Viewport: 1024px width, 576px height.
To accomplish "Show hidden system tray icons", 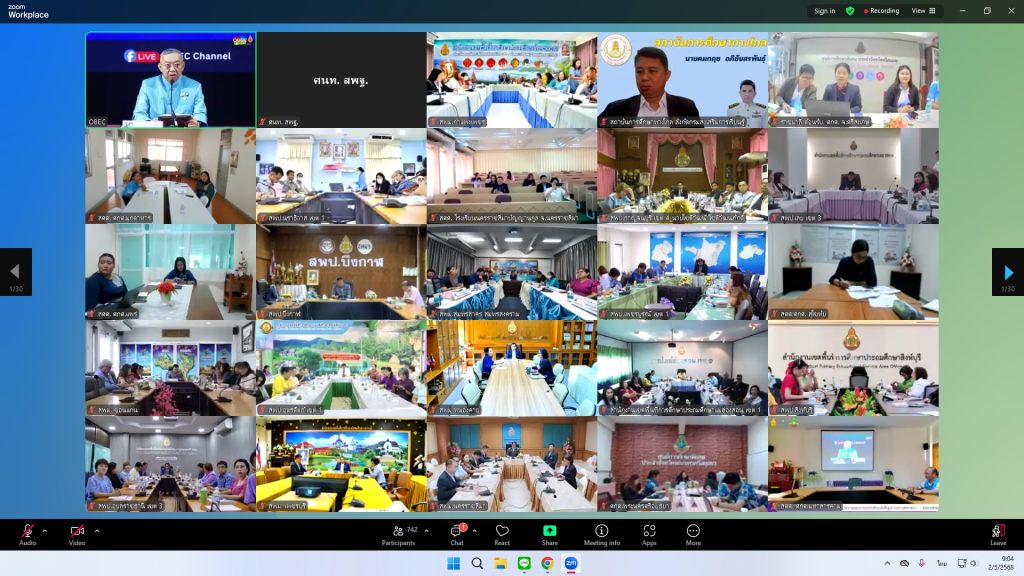I will pos(887,563).
